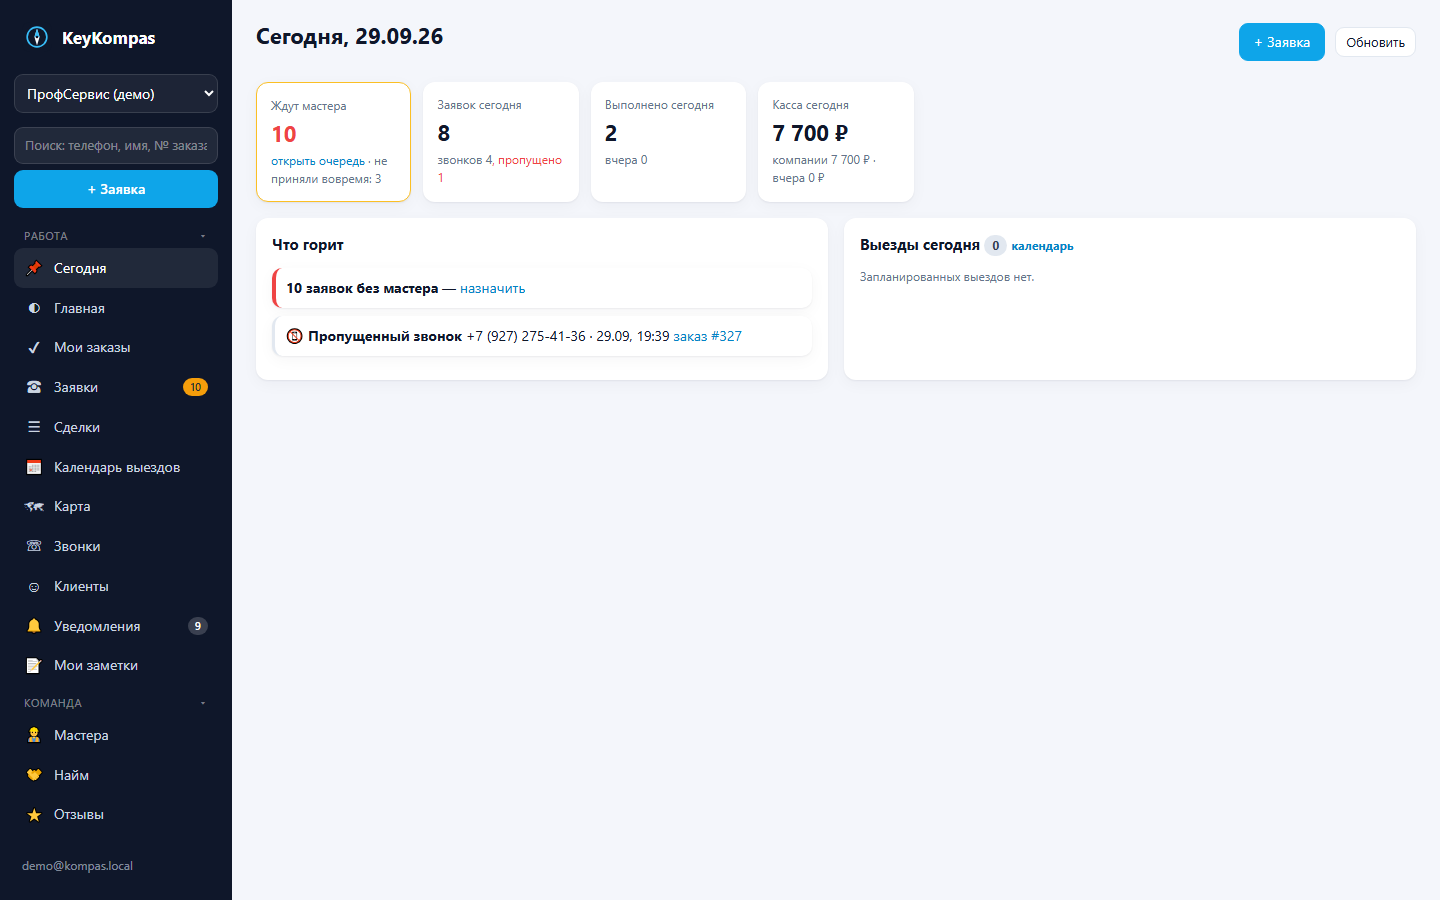Open Сделки in the sidebar
This screenshot has height=900, width=1440.
pyautogui.click(x=116, y=427)
